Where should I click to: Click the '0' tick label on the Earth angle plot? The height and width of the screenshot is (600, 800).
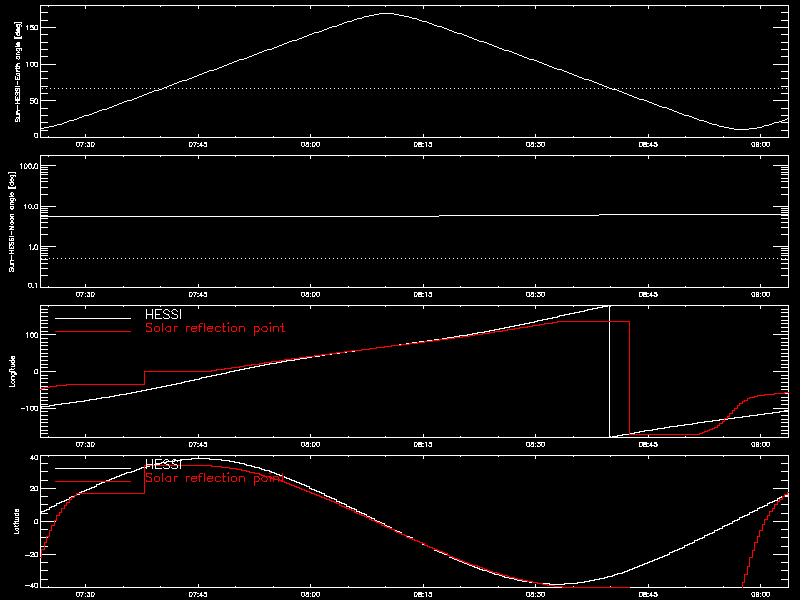[36, 135]
